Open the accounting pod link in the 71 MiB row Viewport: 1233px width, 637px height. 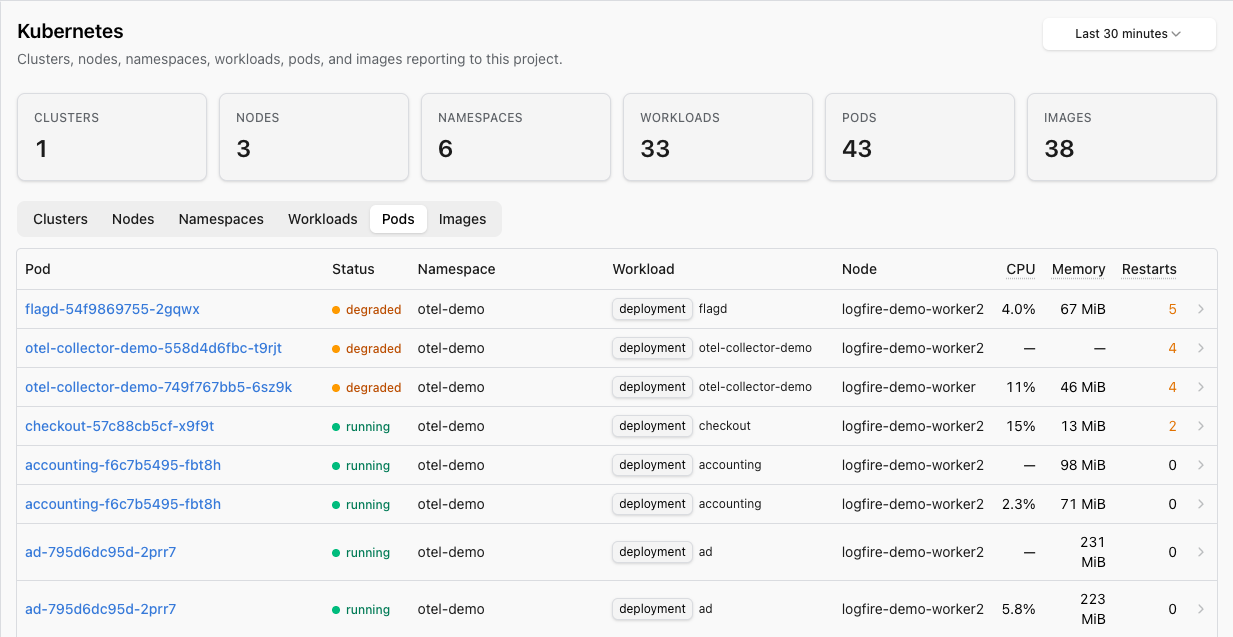pyautogui.click(x=123, y=504)
